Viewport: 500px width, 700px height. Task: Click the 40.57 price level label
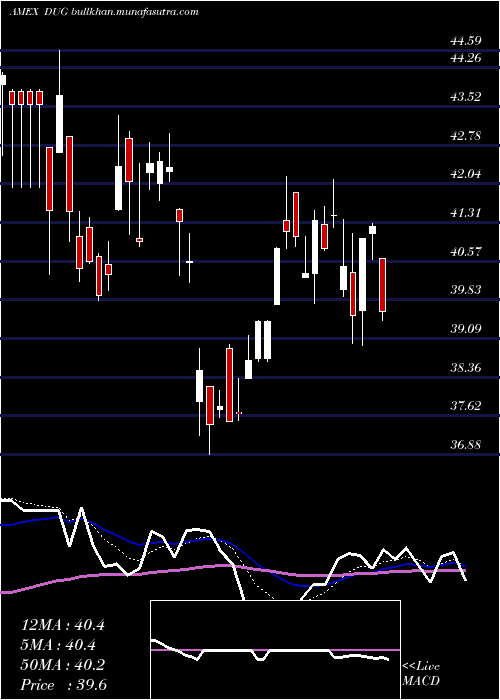[x=466, y=251]
